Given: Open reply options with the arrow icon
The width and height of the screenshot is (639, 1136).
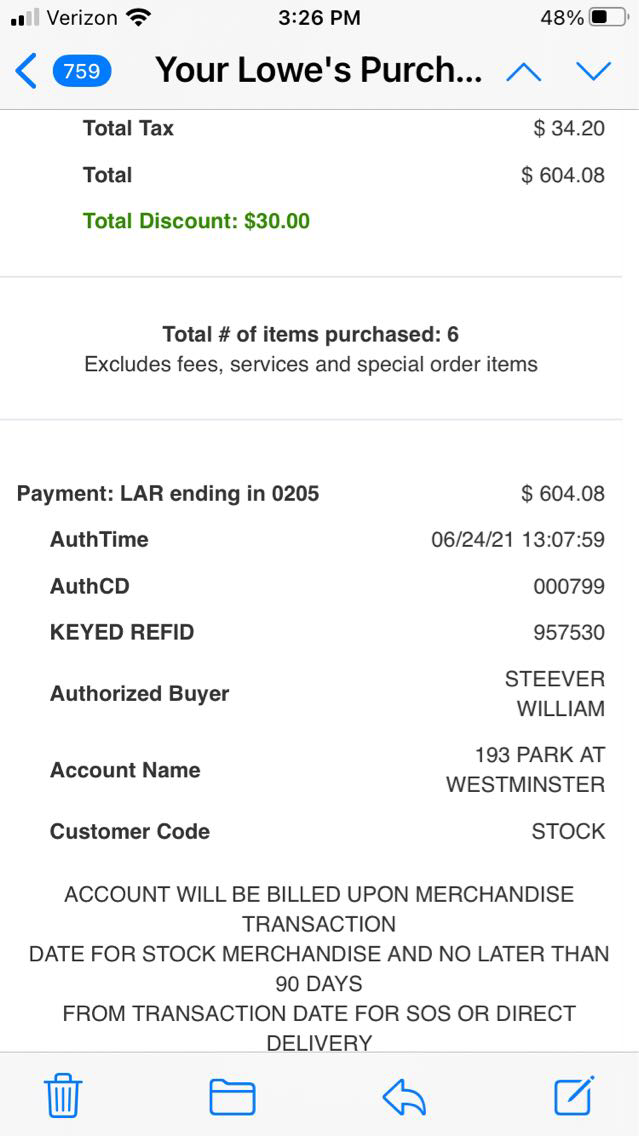Looking at the screenshot, I should (404, 1096).
